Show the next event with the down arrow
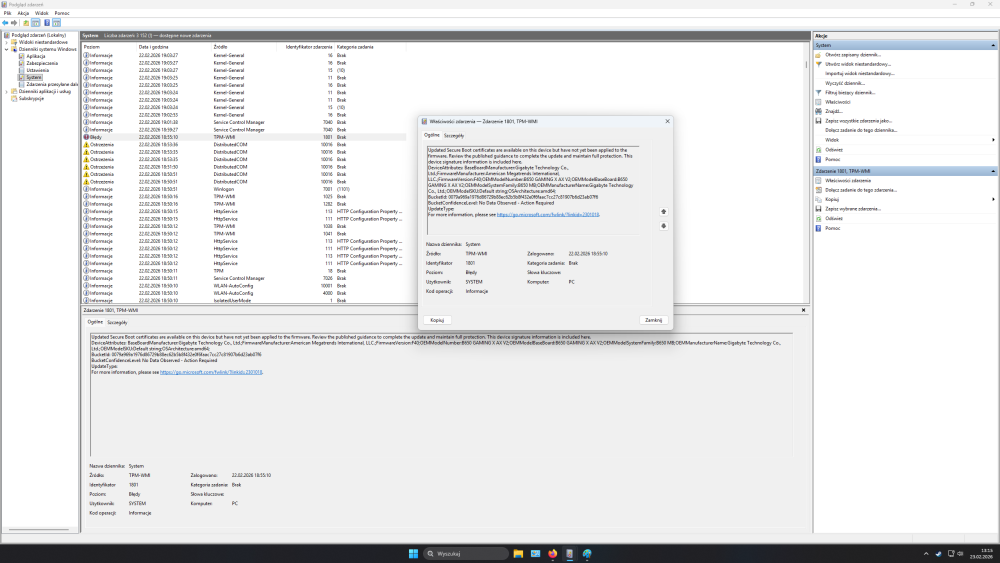This screenshot has height=563, width=1000. coord(662,226)
